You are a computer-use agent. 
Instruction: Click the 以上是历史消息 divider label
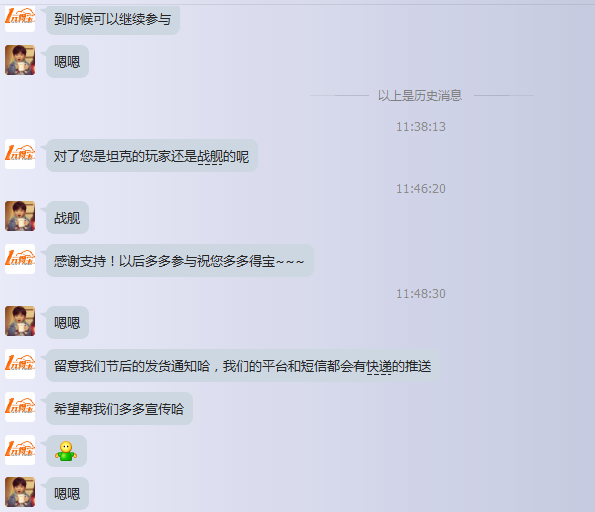click(420, 95)
